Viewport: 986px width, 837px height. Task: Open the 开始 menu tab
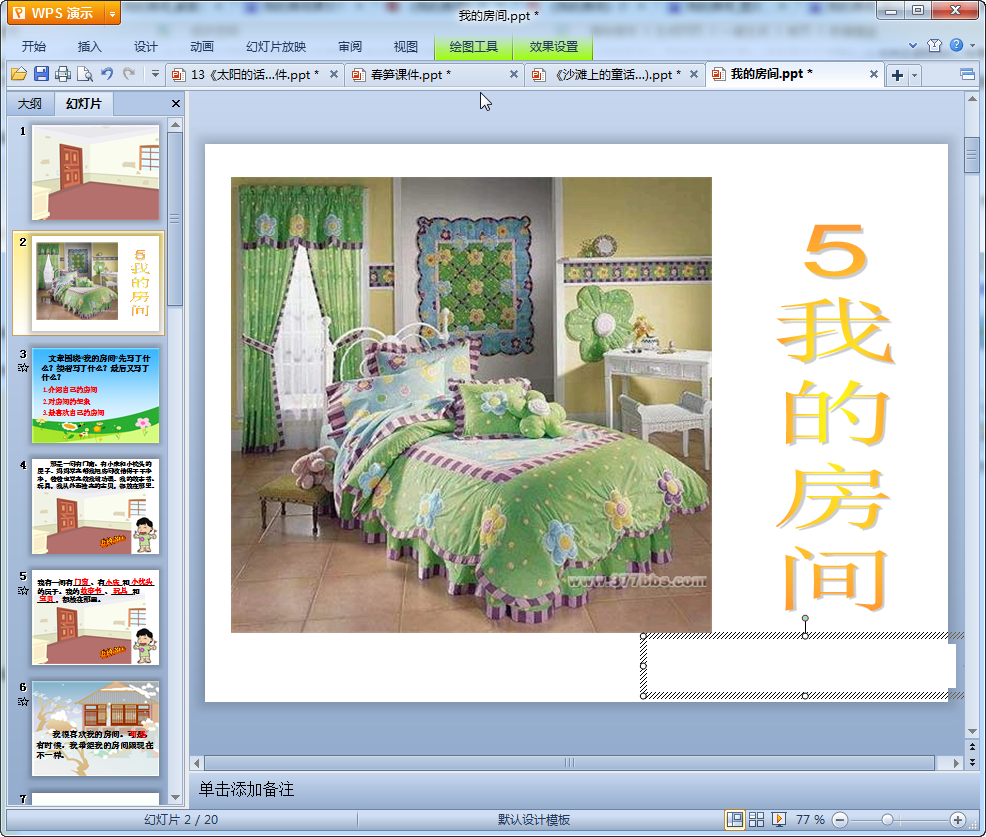tap(34, 47)
